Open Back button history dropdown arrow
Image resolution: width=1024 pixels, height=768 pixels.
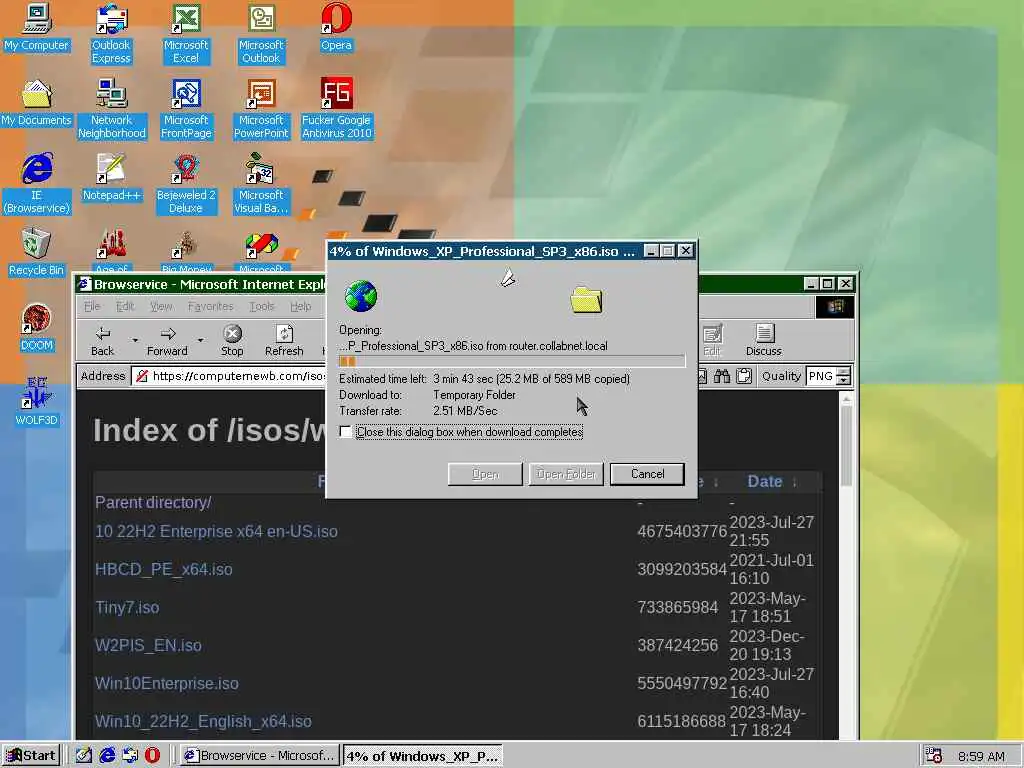135,340
